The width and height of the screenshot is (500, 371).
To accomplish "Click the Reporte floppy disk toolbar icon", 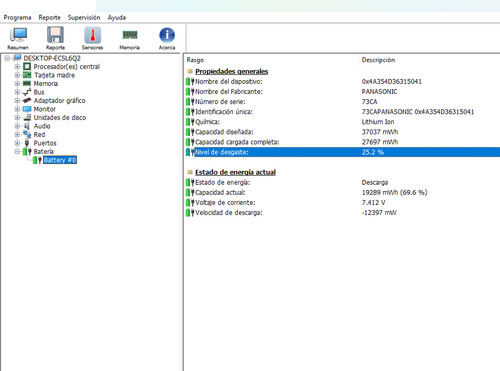I will pyautogui.click(x=55, y=38).
